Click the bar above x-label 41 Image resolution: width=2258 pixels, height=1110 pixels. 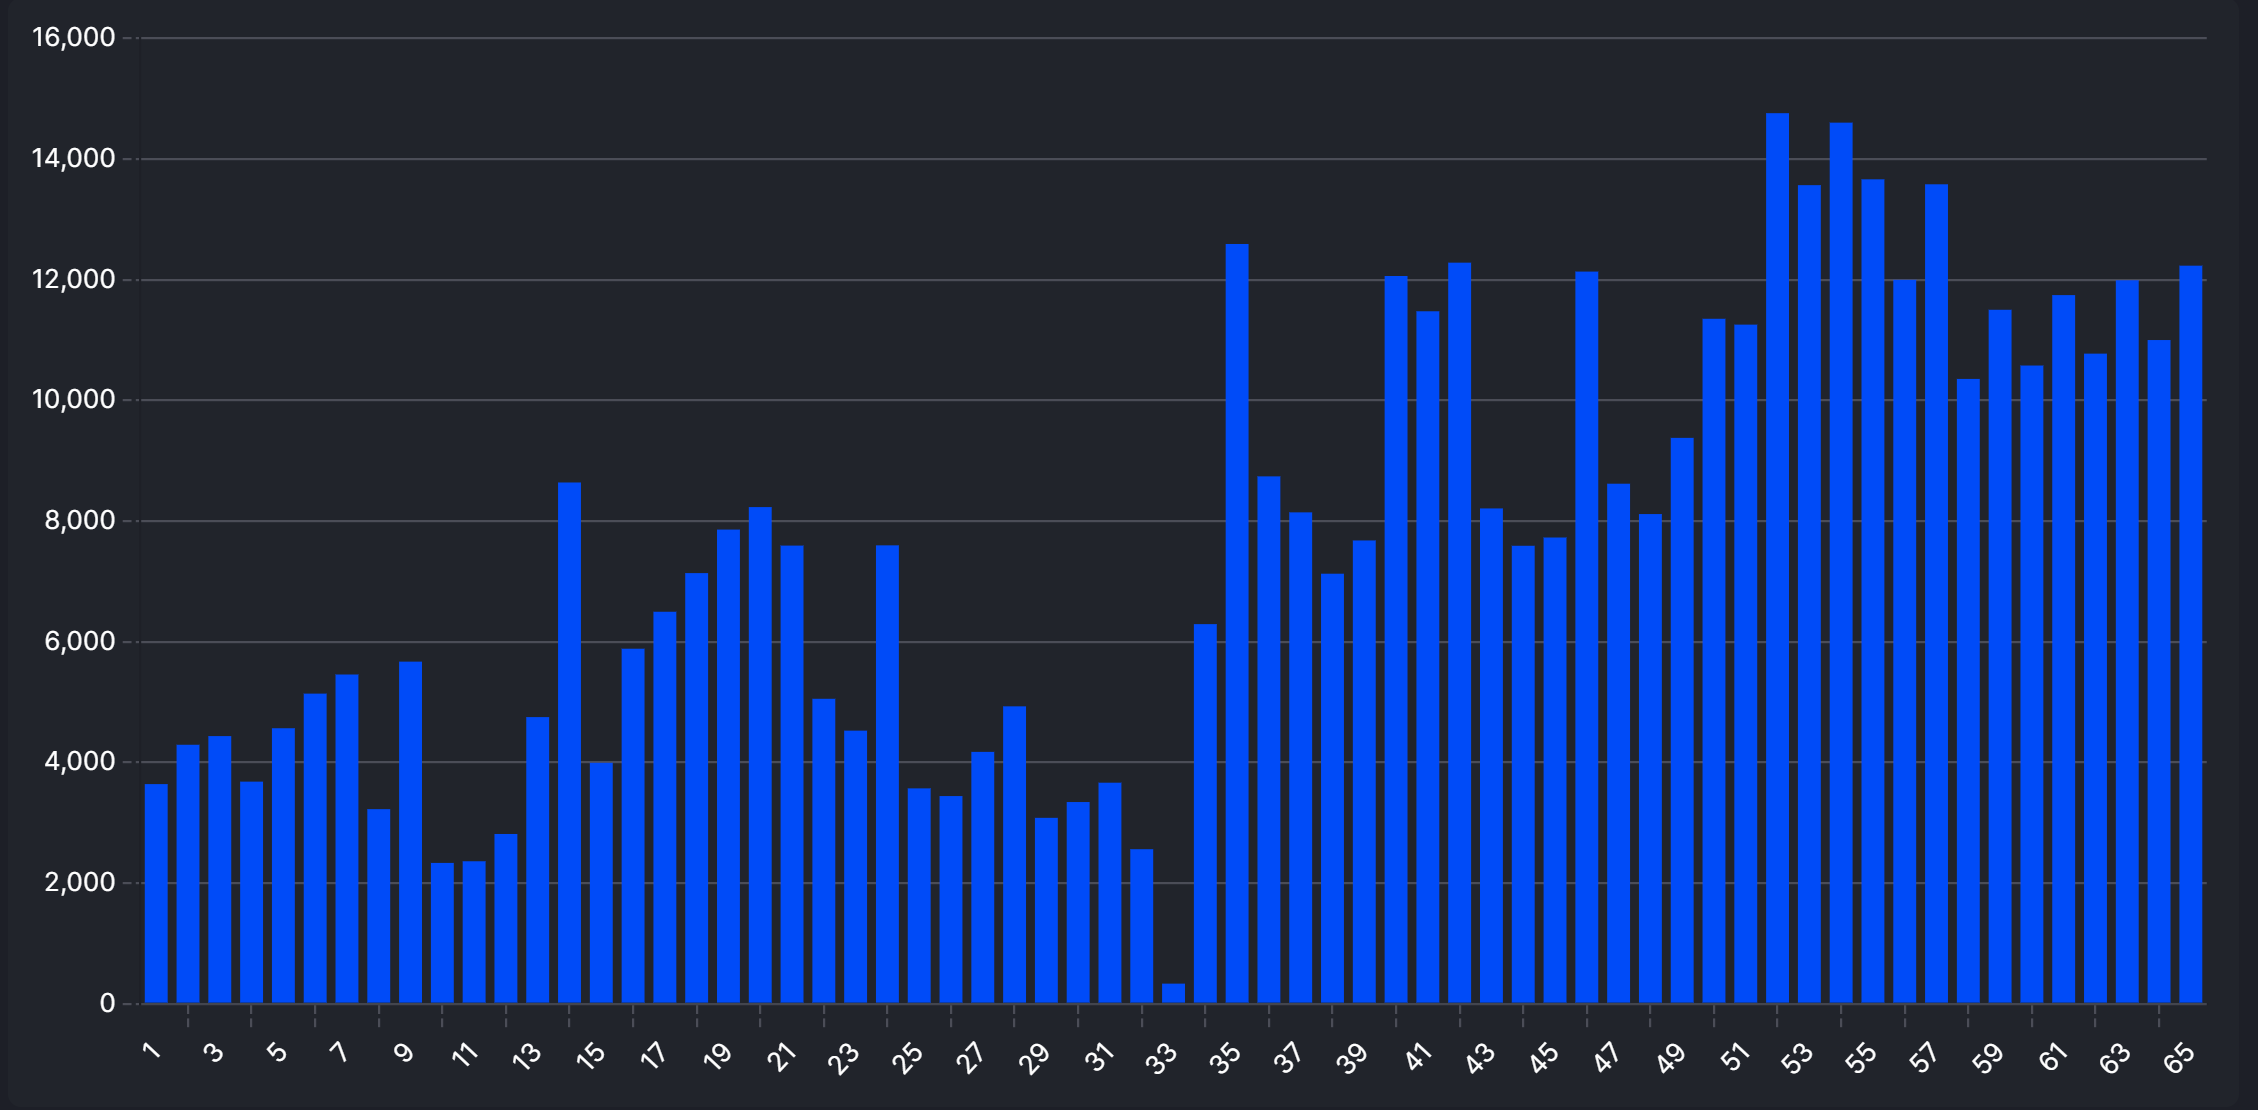(1428, 657)
